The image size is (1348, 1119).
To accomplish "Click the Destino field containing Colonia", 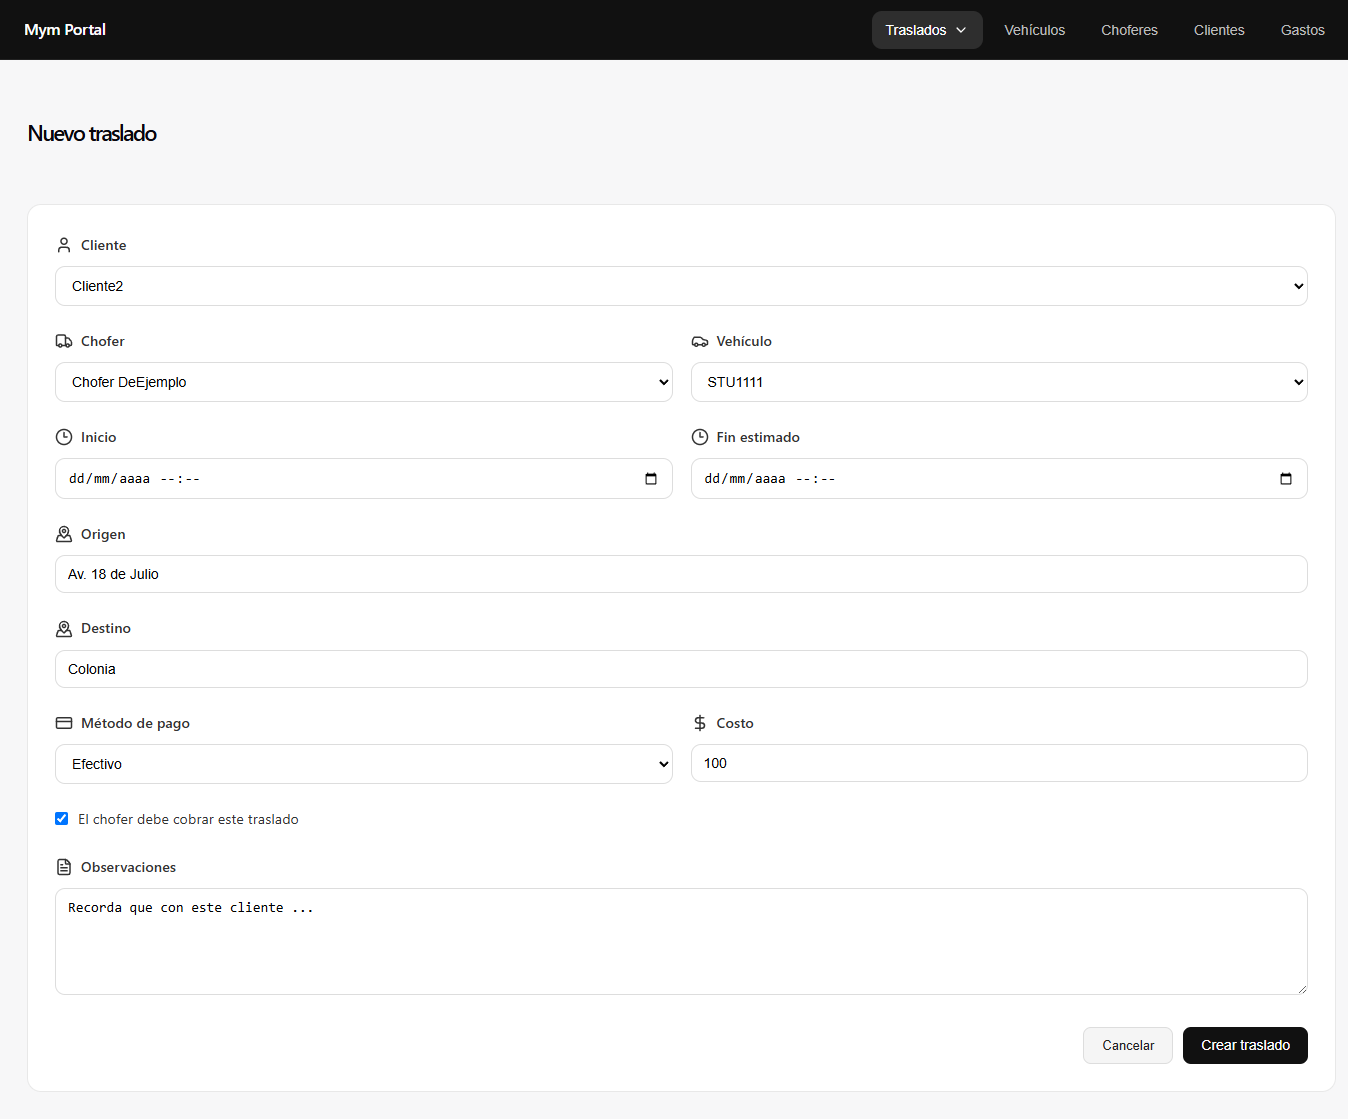I will click(681, 669).
